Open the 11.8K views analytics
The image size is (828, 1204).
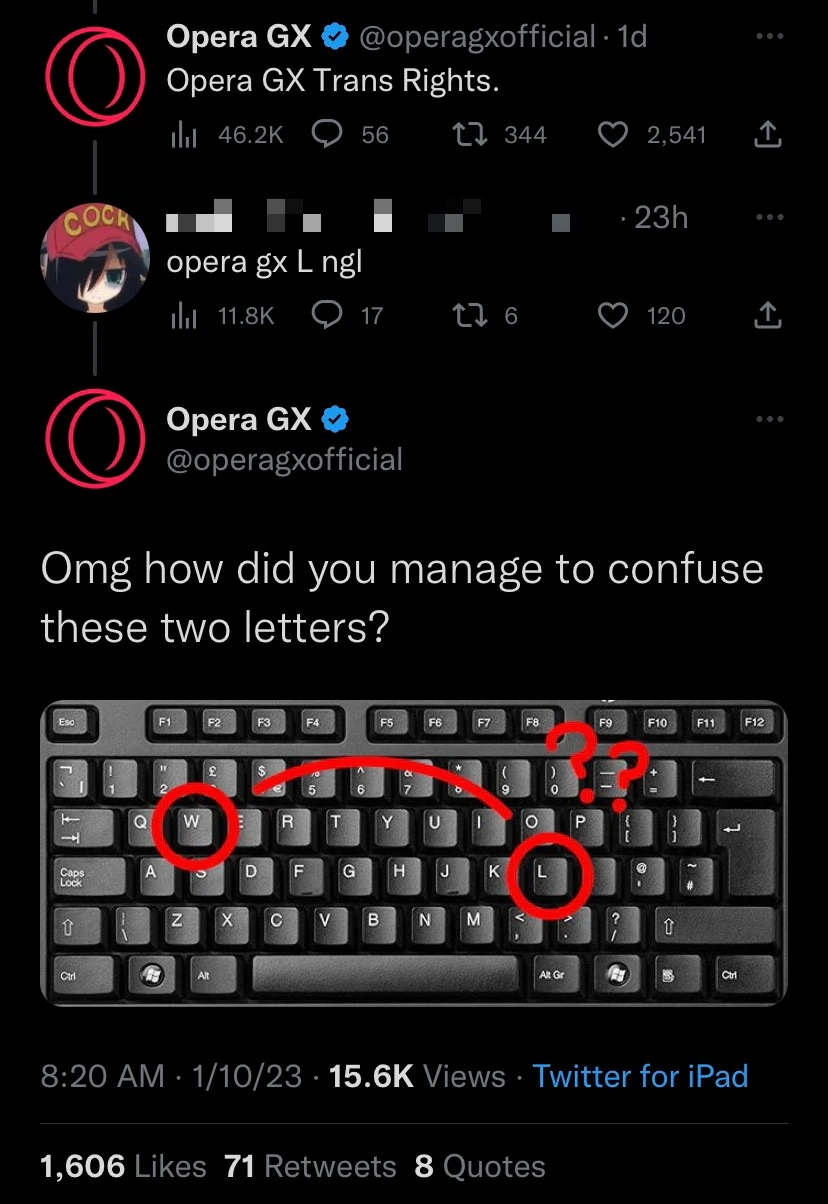coord(186,316)
